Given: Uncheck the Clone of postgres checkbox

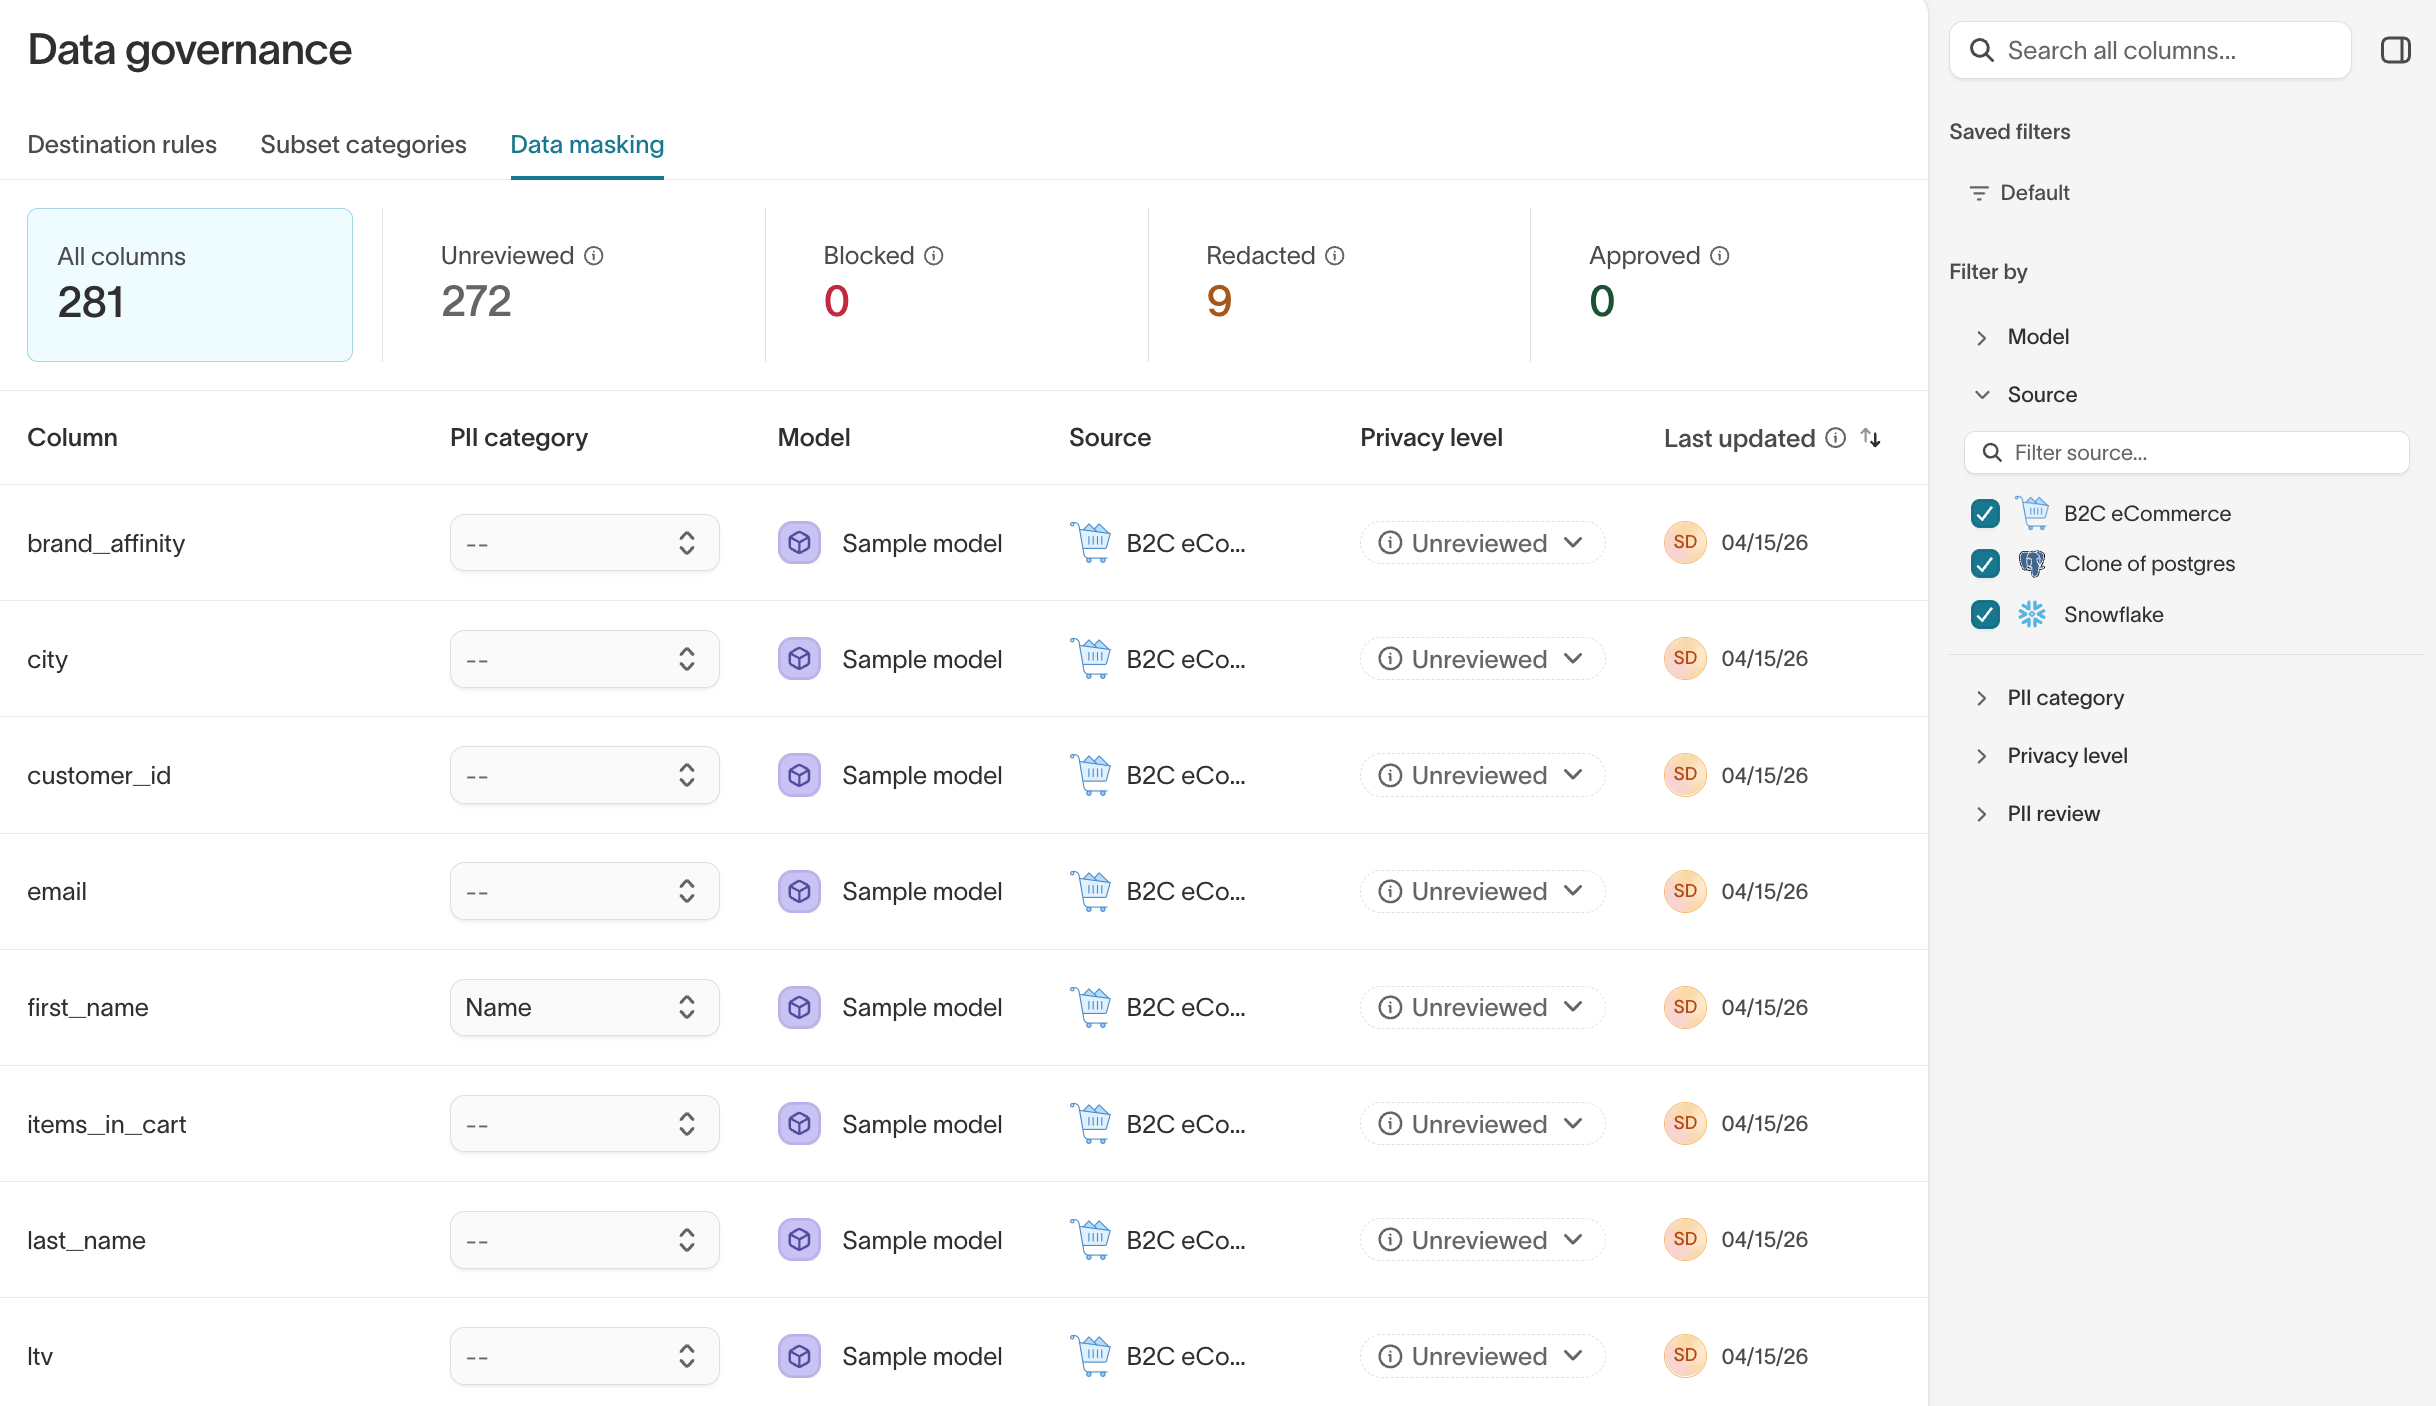Looking at the screenshot, I should 1985,564.
